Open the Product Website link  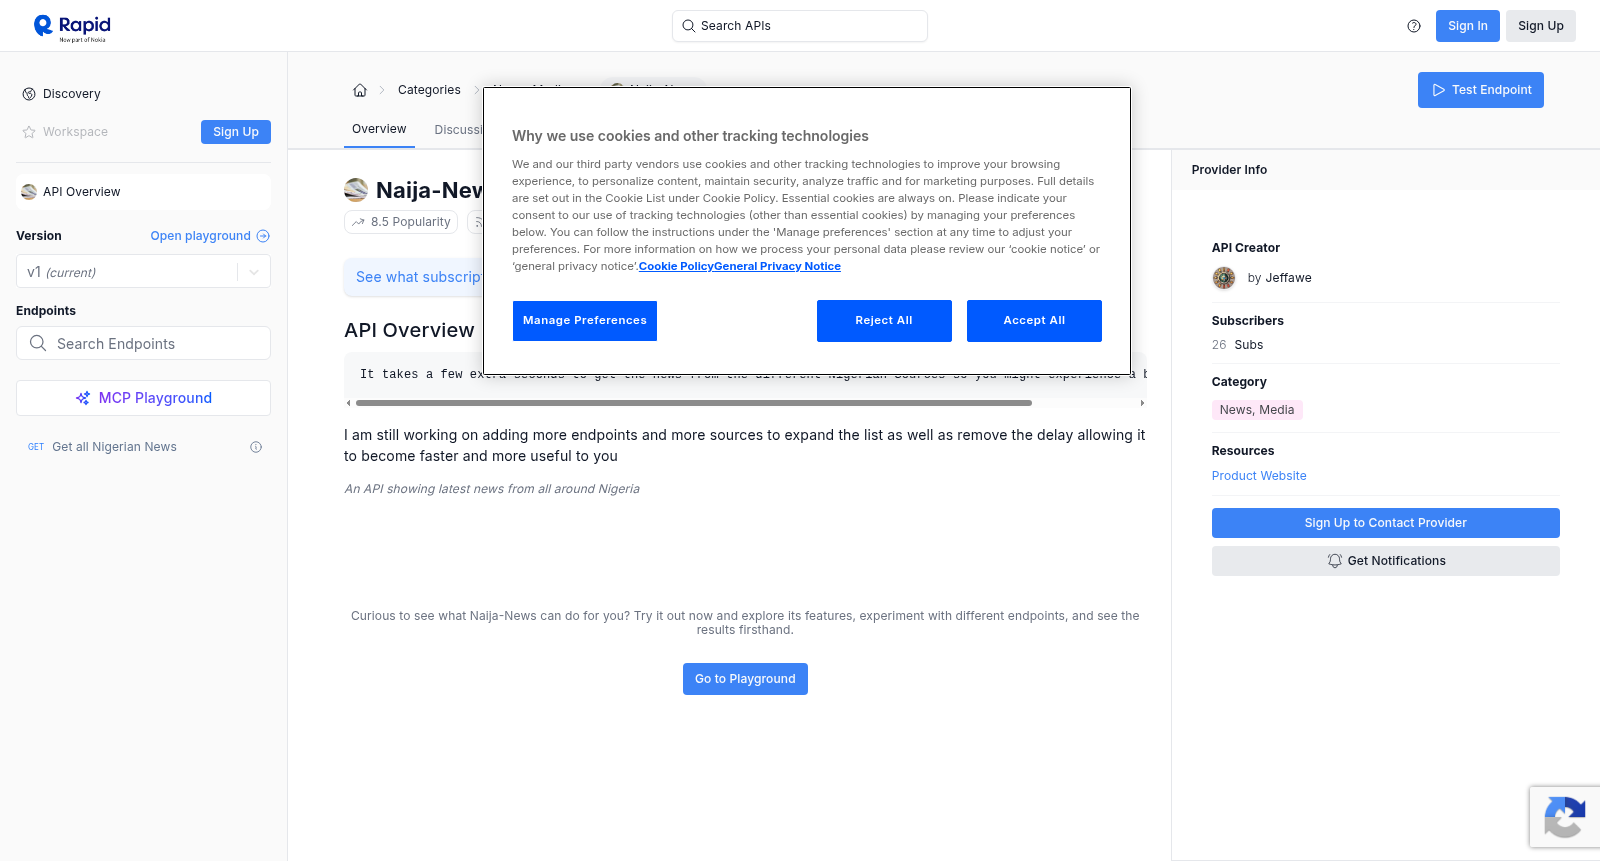1259,476
